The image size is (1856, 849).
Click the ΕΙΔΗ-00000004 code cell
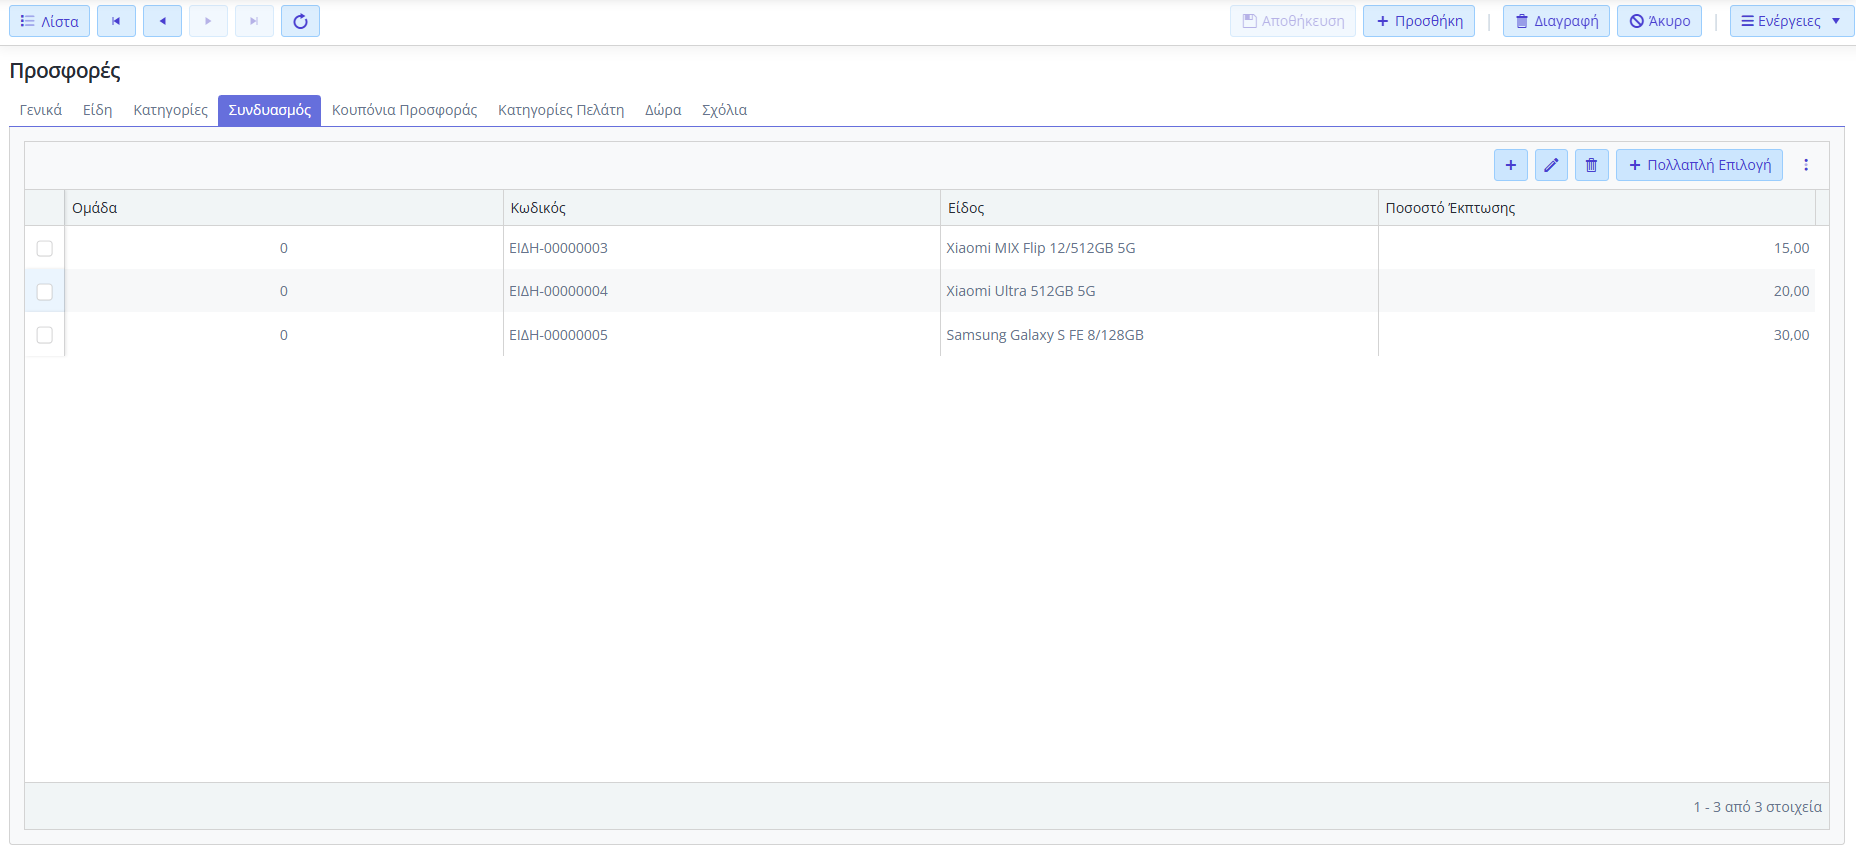pyautogui.click(x=558, y=291)
